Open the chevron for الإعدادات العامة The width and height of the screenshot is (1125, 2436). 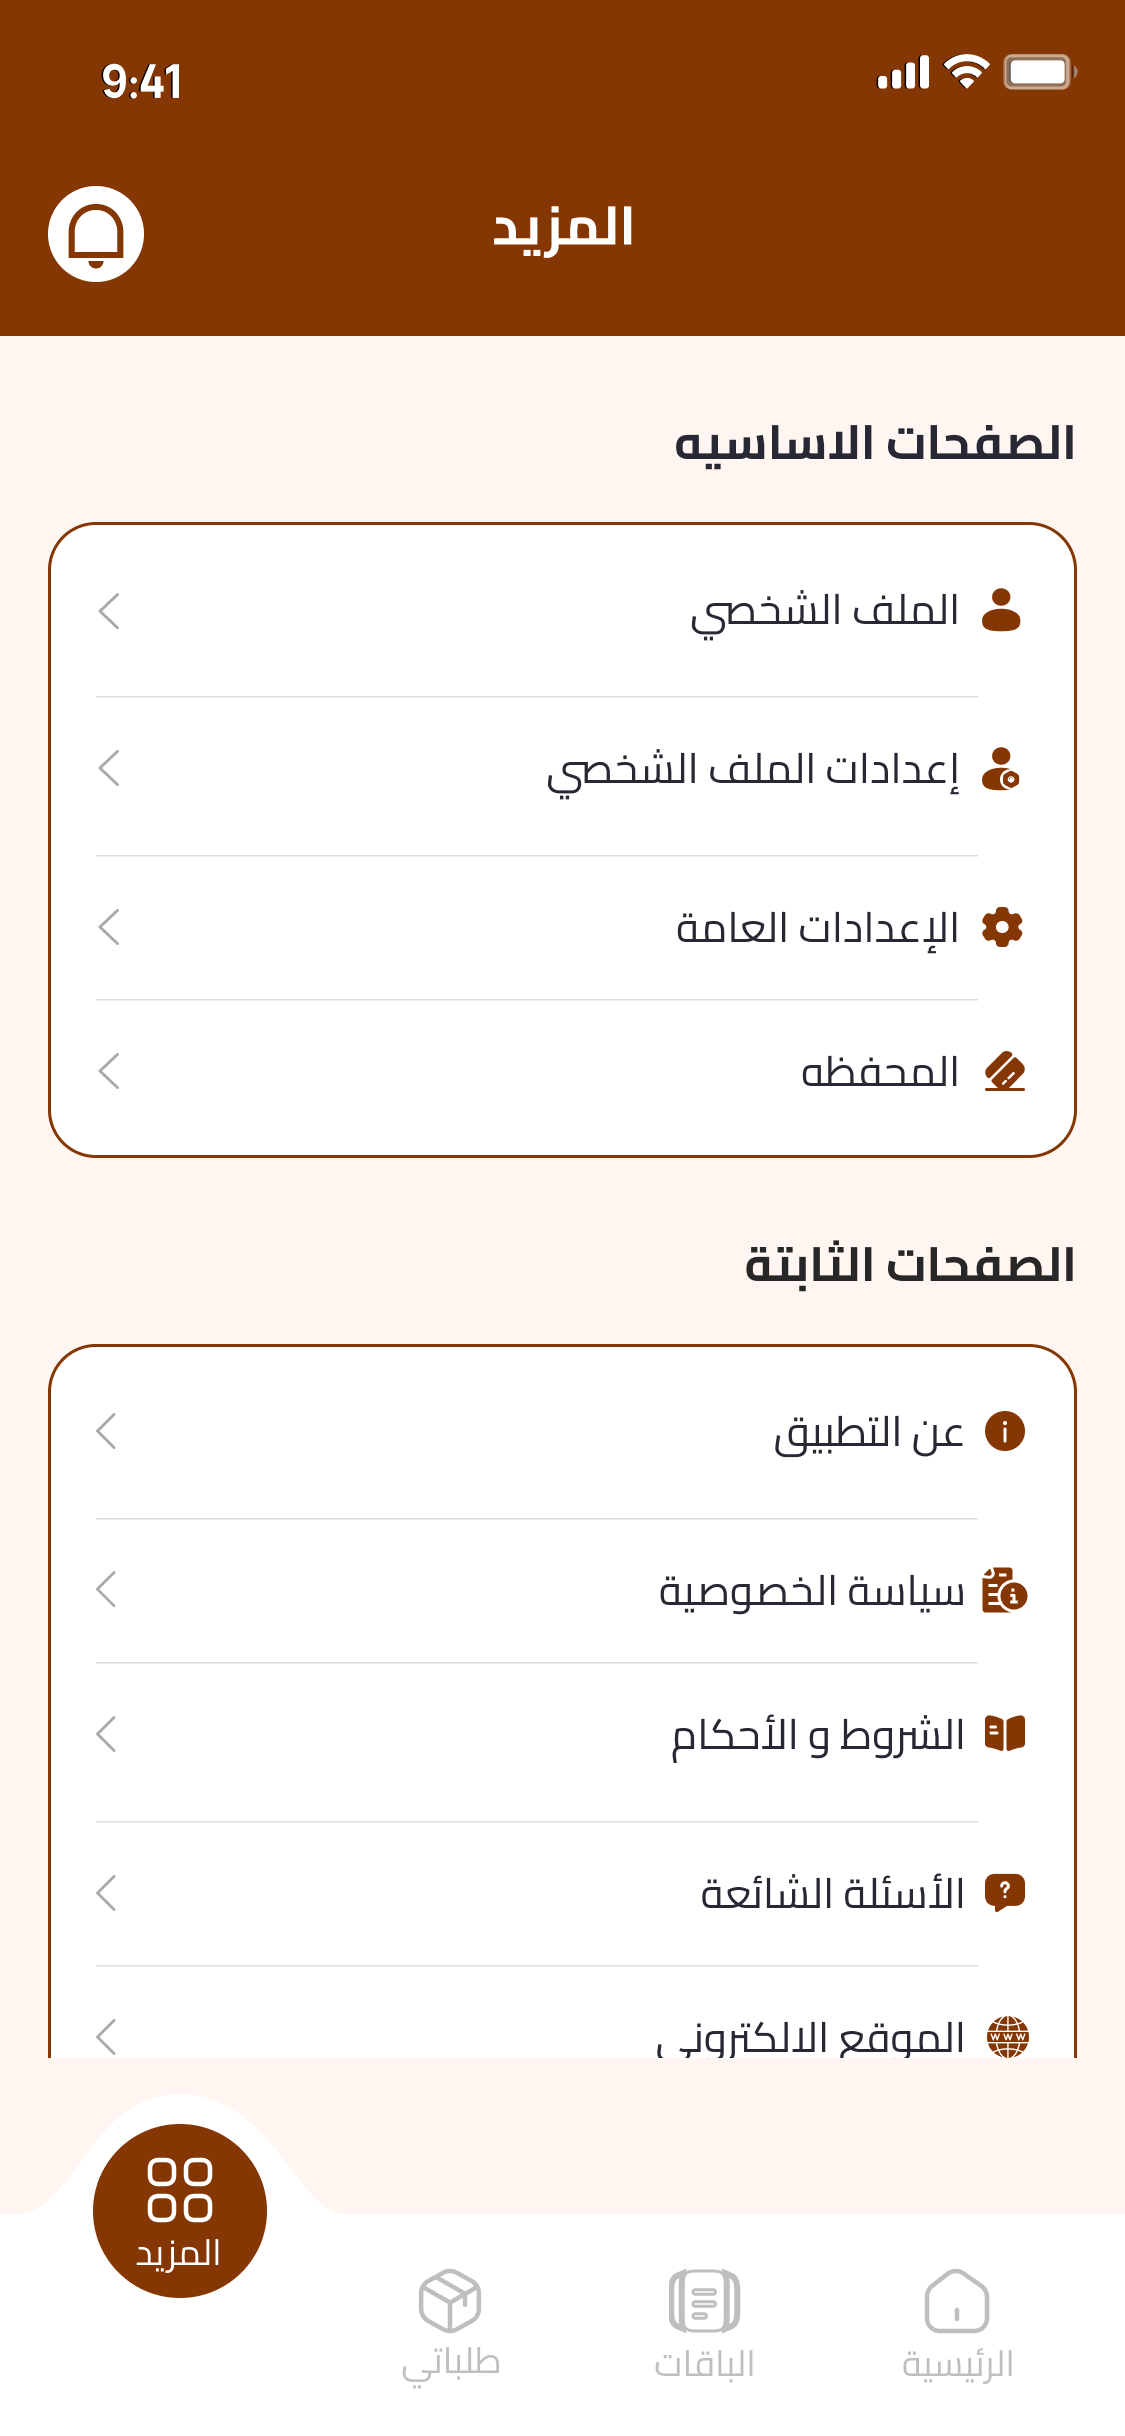pyautogui.click(x=109, y=927)
